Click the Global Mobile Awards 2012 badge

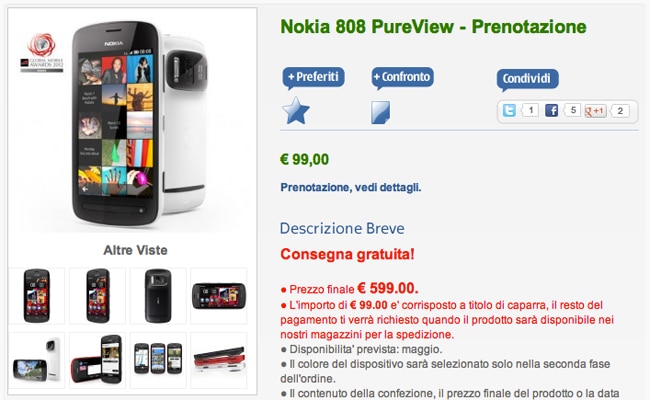click(41, 53)
